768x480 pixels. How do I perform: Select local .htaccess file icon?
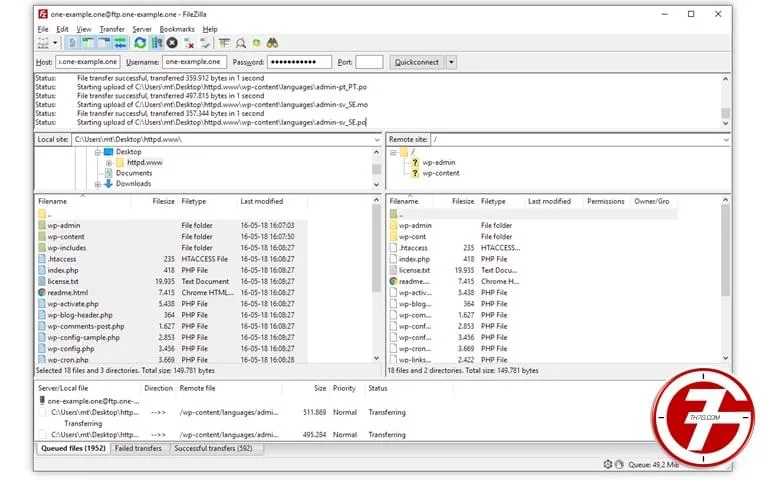coord(42,259)
